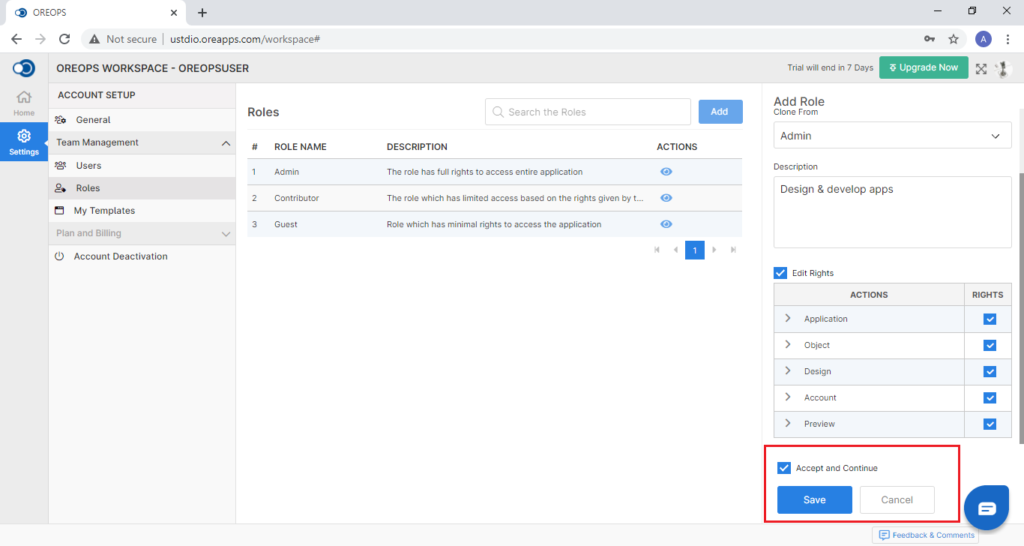
Task: View the Admin role eye icon
Action: [x=665, y=172]
